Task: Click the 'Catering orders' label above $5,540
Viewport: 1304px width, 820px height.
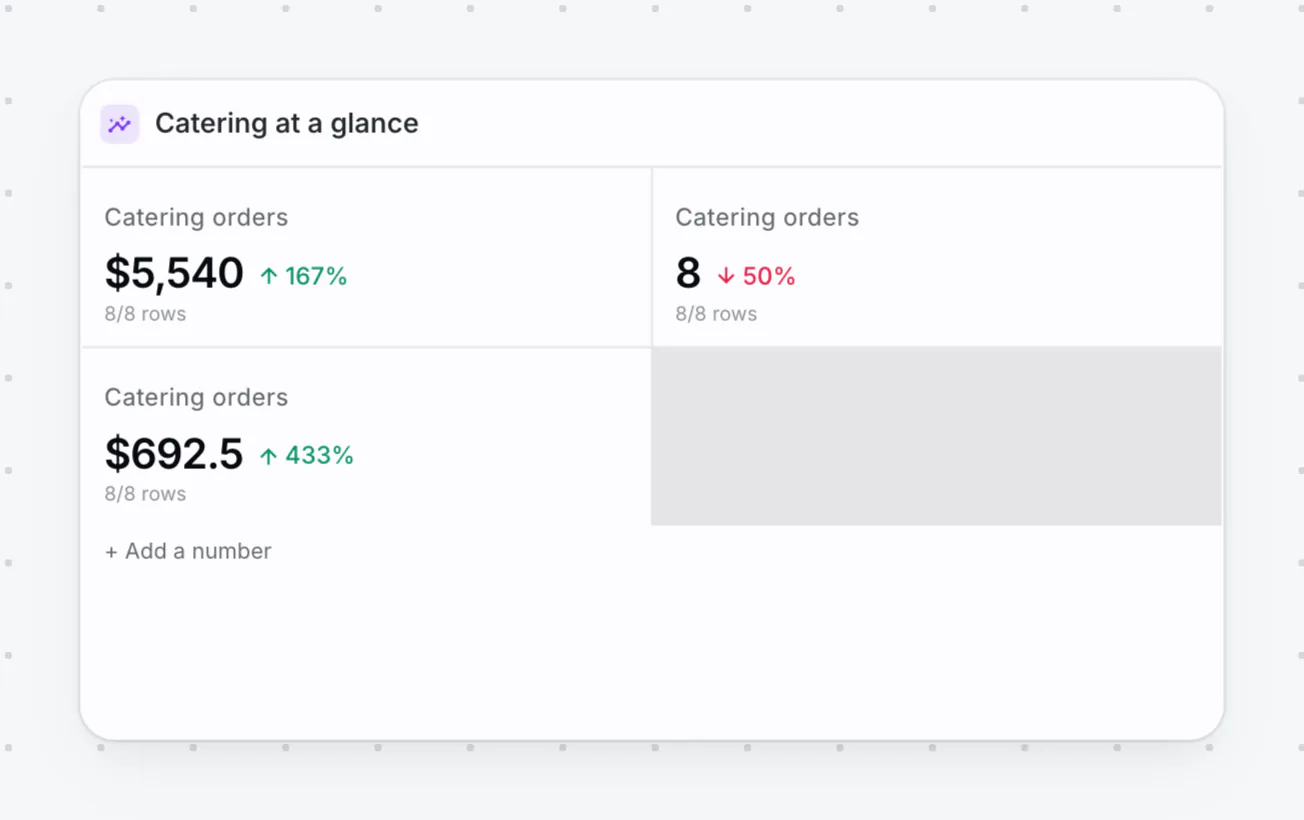Action: pyautogui.click(x=196, y=218)
